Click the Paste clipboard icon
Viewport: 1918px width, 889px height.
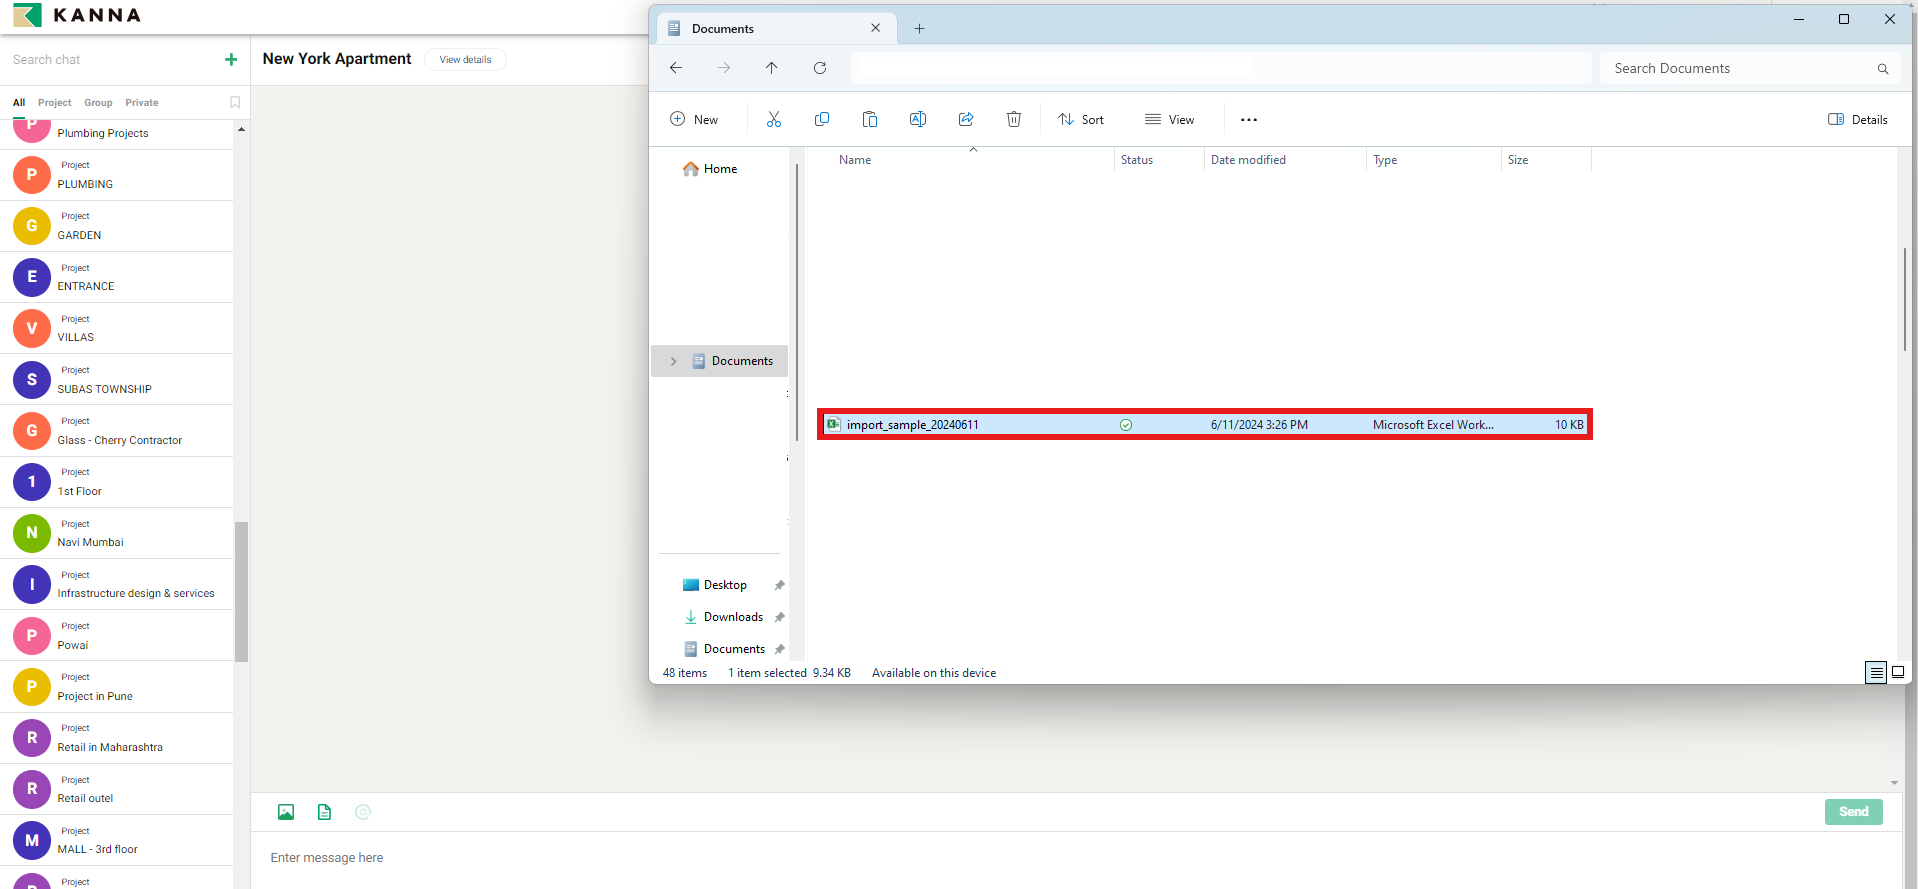[x=870, y=120]
